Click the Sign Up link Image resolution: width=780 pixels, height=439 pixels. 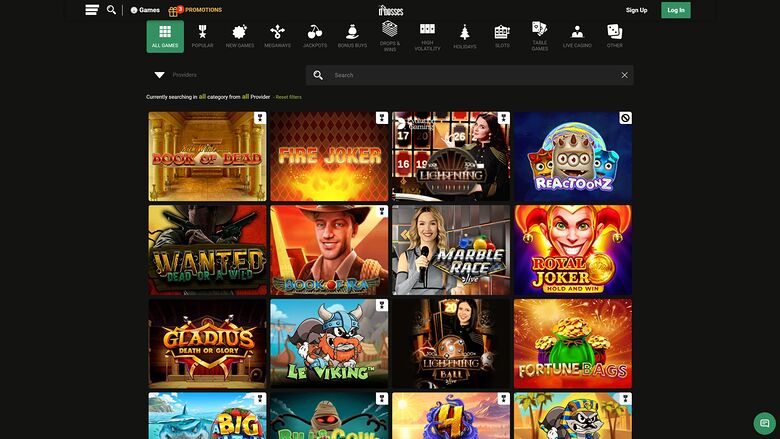[636, 10]
